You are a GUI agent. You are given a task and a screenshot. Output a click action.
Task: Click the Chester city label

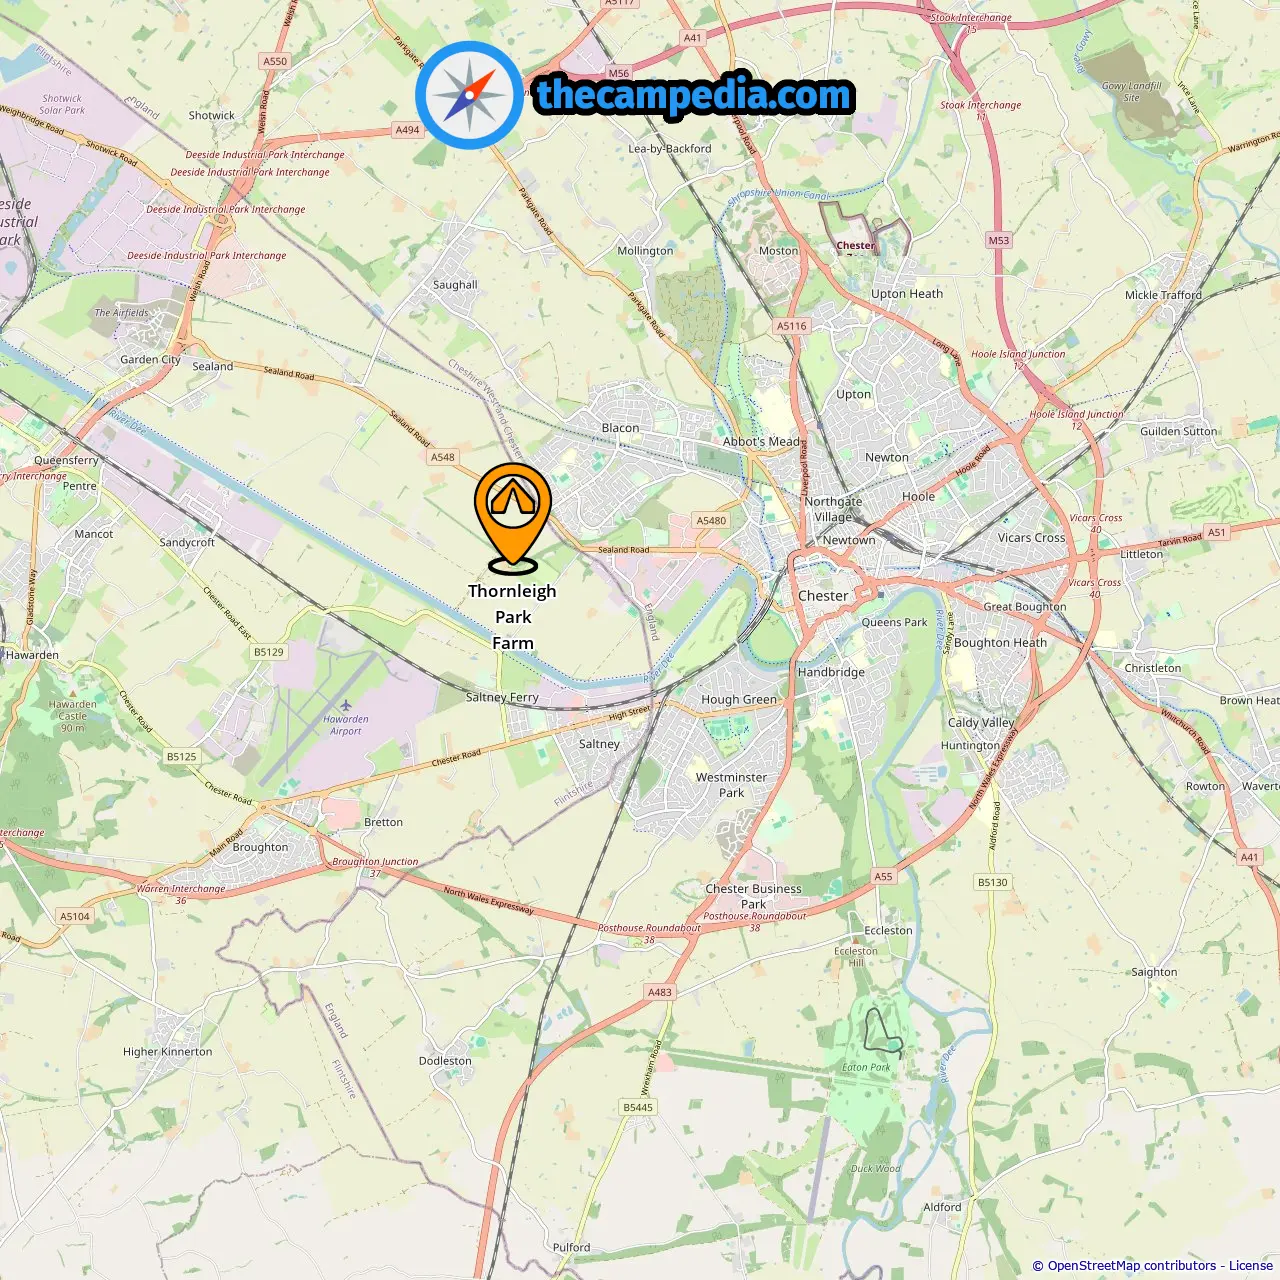pos(823,596)
